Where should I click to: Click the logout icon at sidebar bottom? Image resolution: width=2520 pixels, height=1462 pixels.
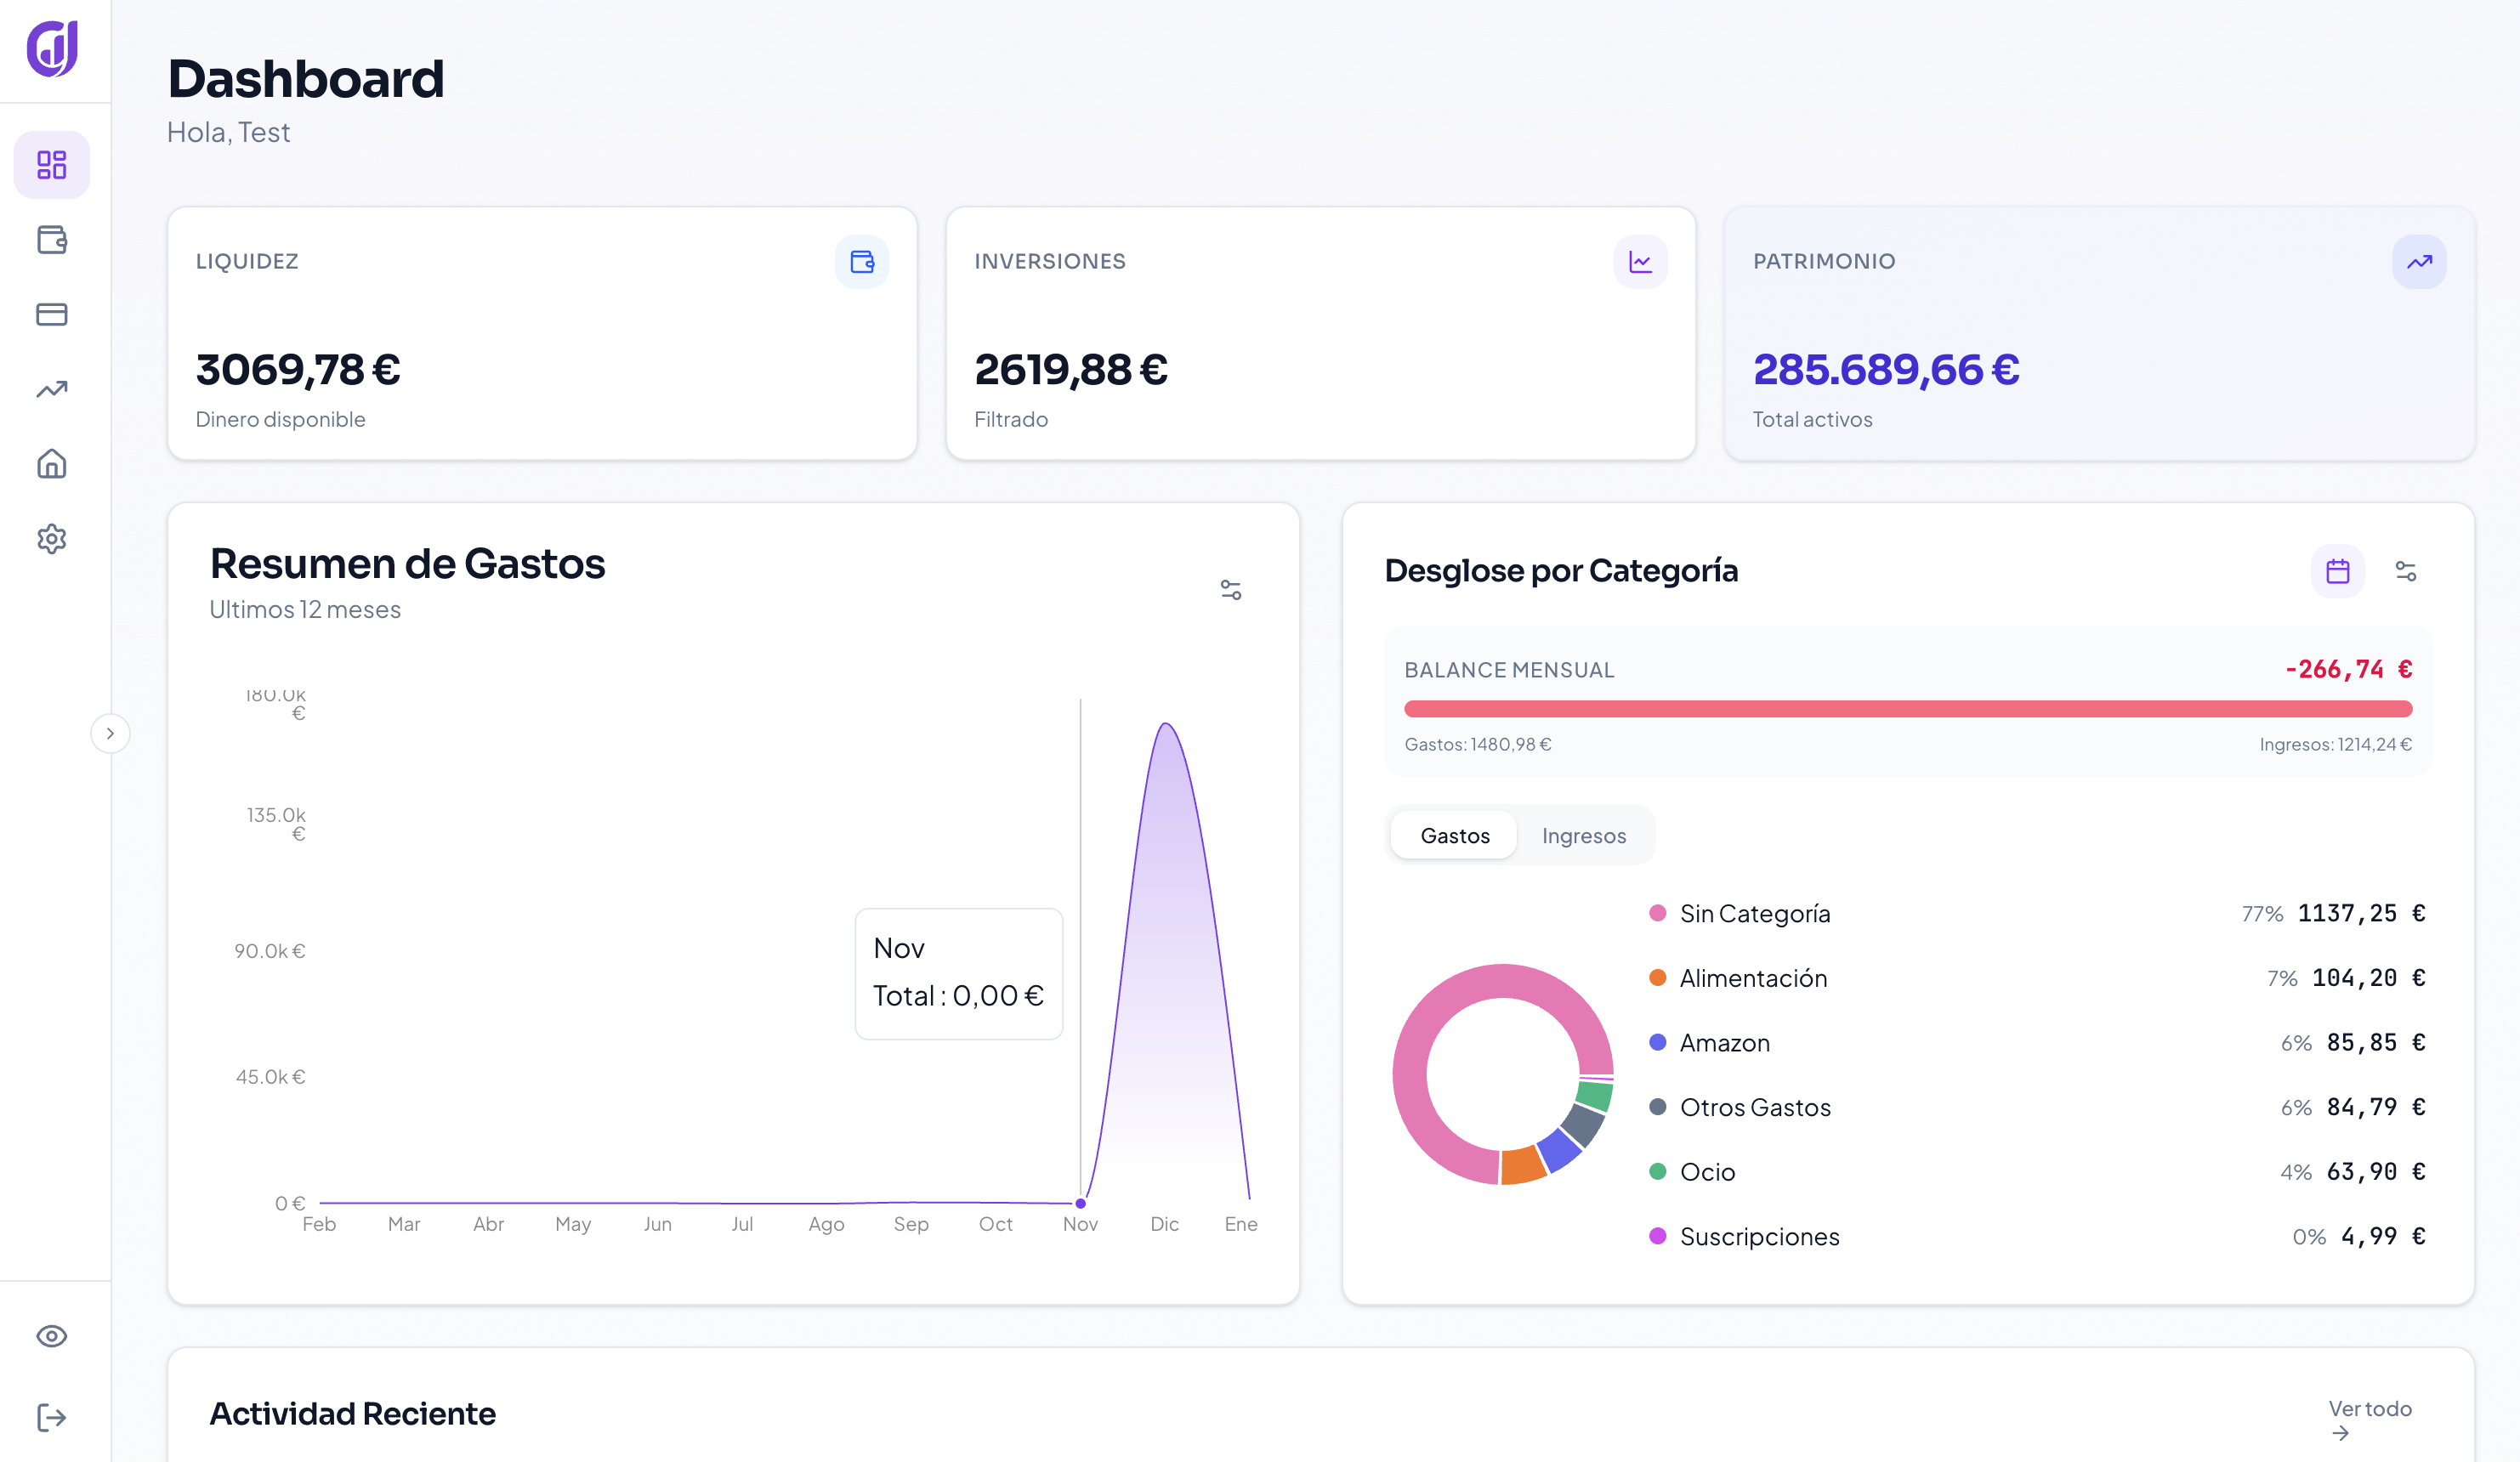click(x=51, y=1416)
